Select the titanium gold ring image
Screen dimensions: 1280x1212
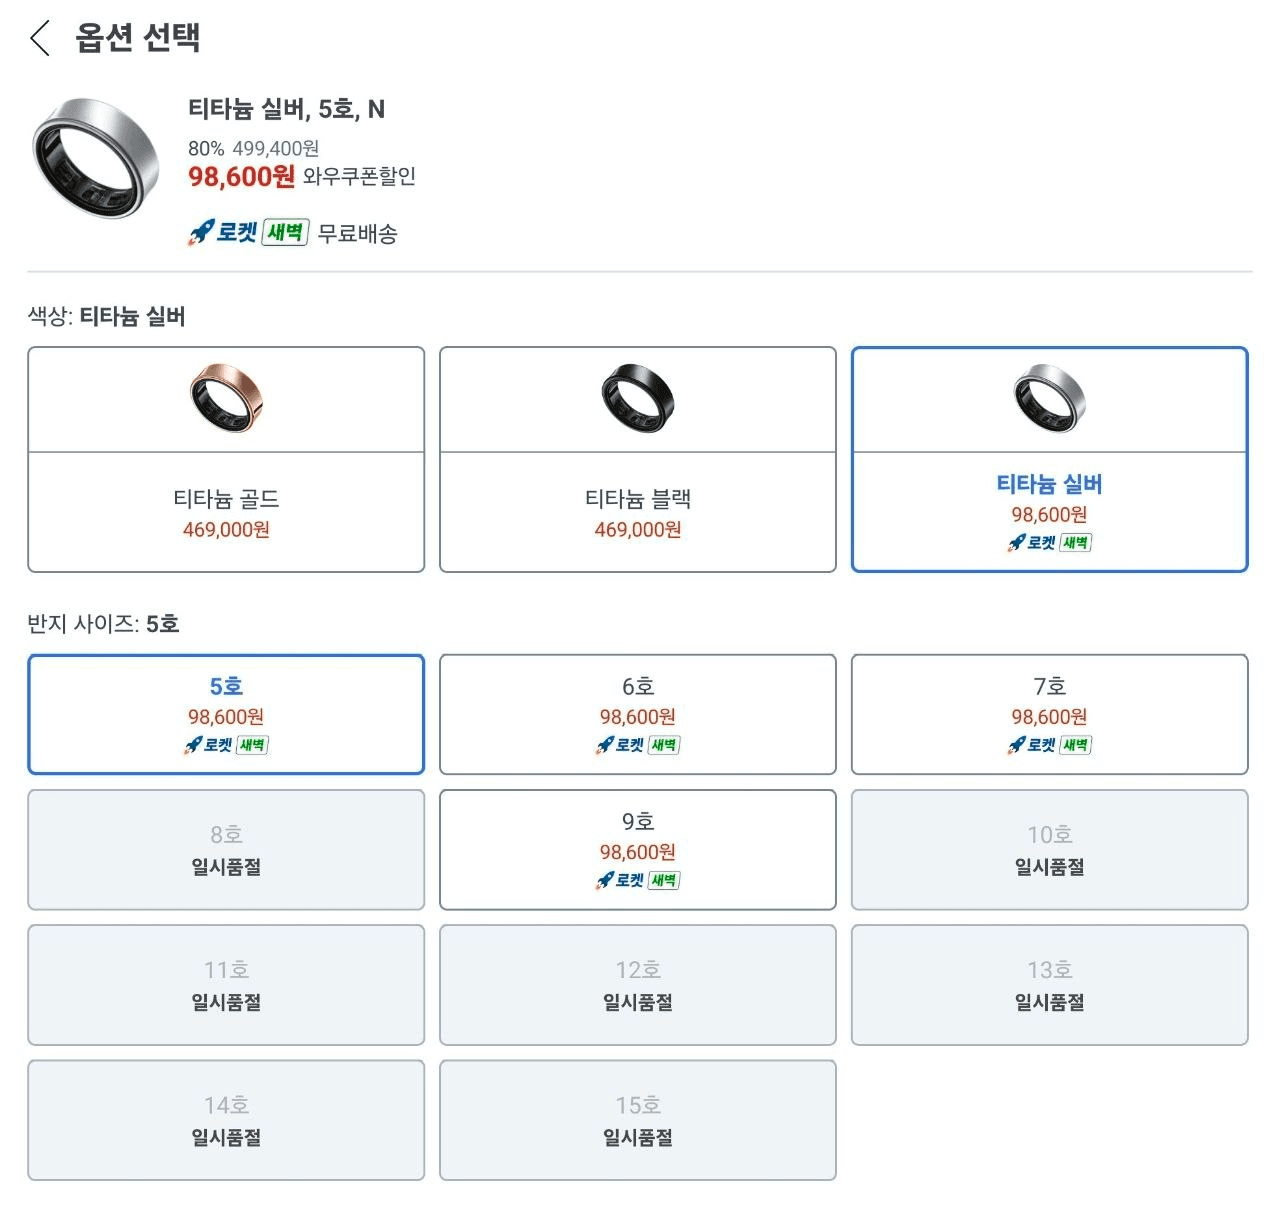click(226, 398)
